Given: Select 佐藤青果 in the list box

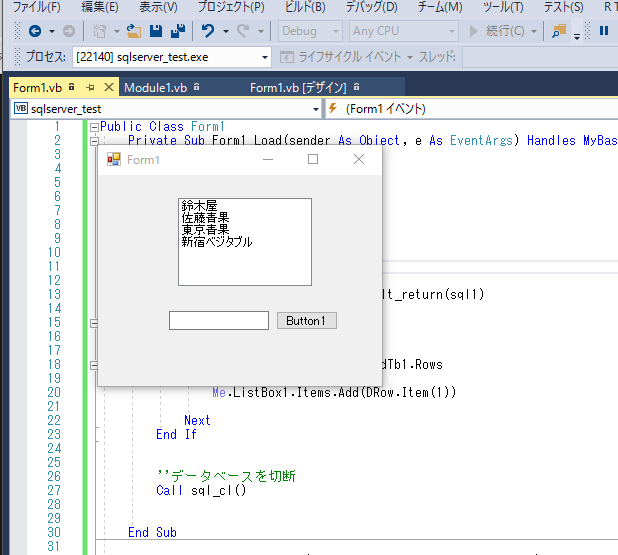Looking at the screenshot, I should tap(205, 217).
